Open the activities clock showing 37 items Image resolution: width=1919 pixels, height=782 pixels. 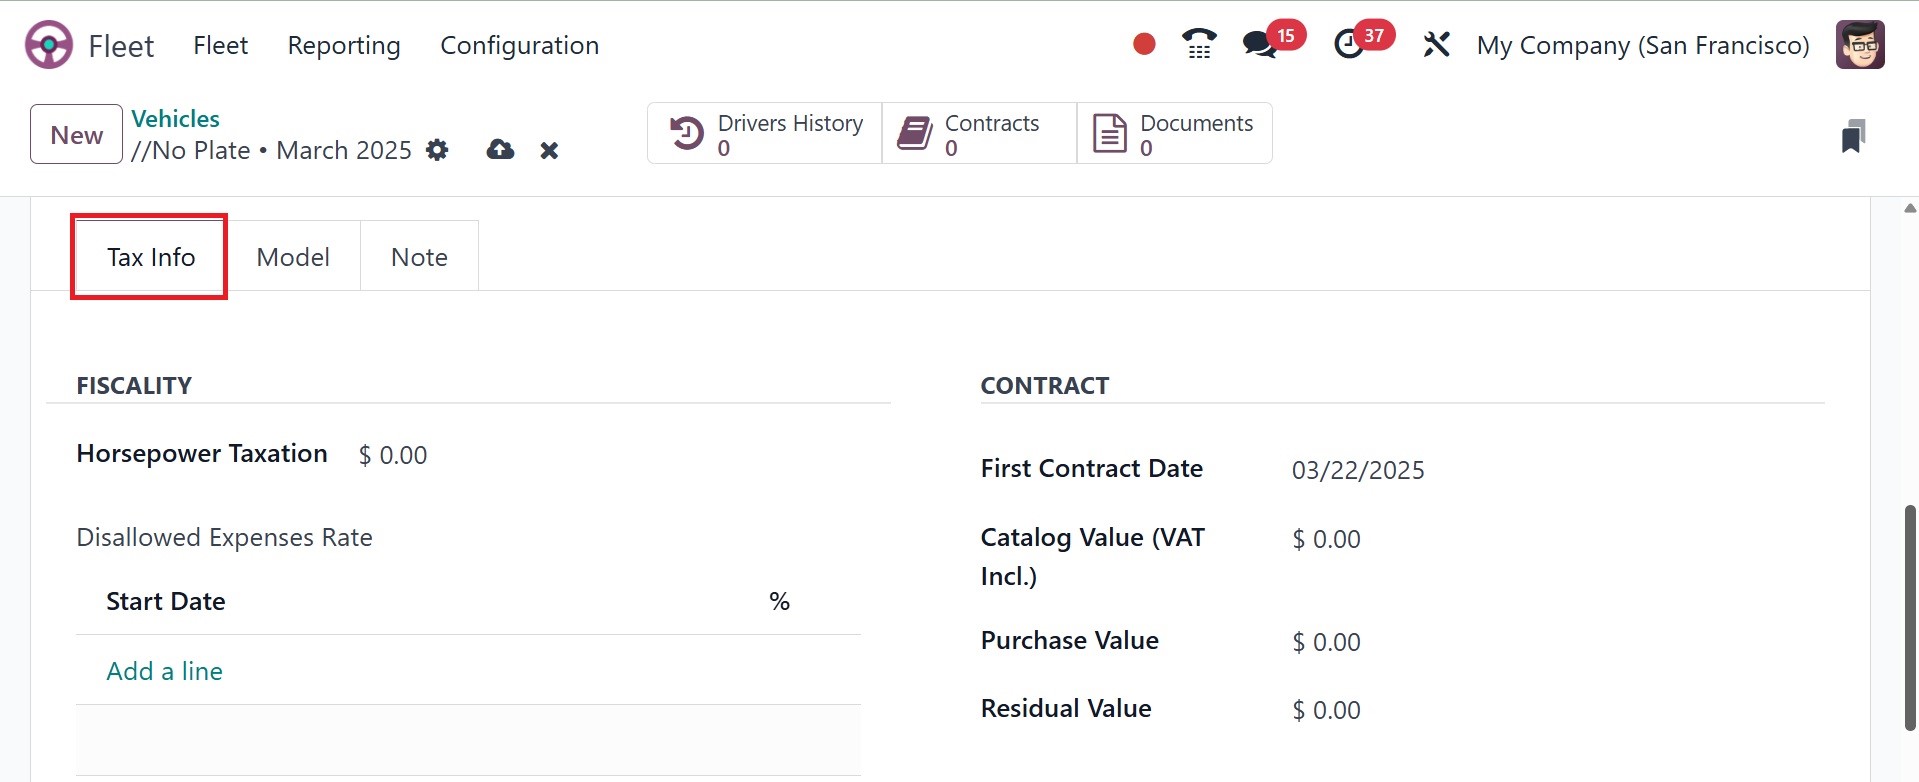1350,45
